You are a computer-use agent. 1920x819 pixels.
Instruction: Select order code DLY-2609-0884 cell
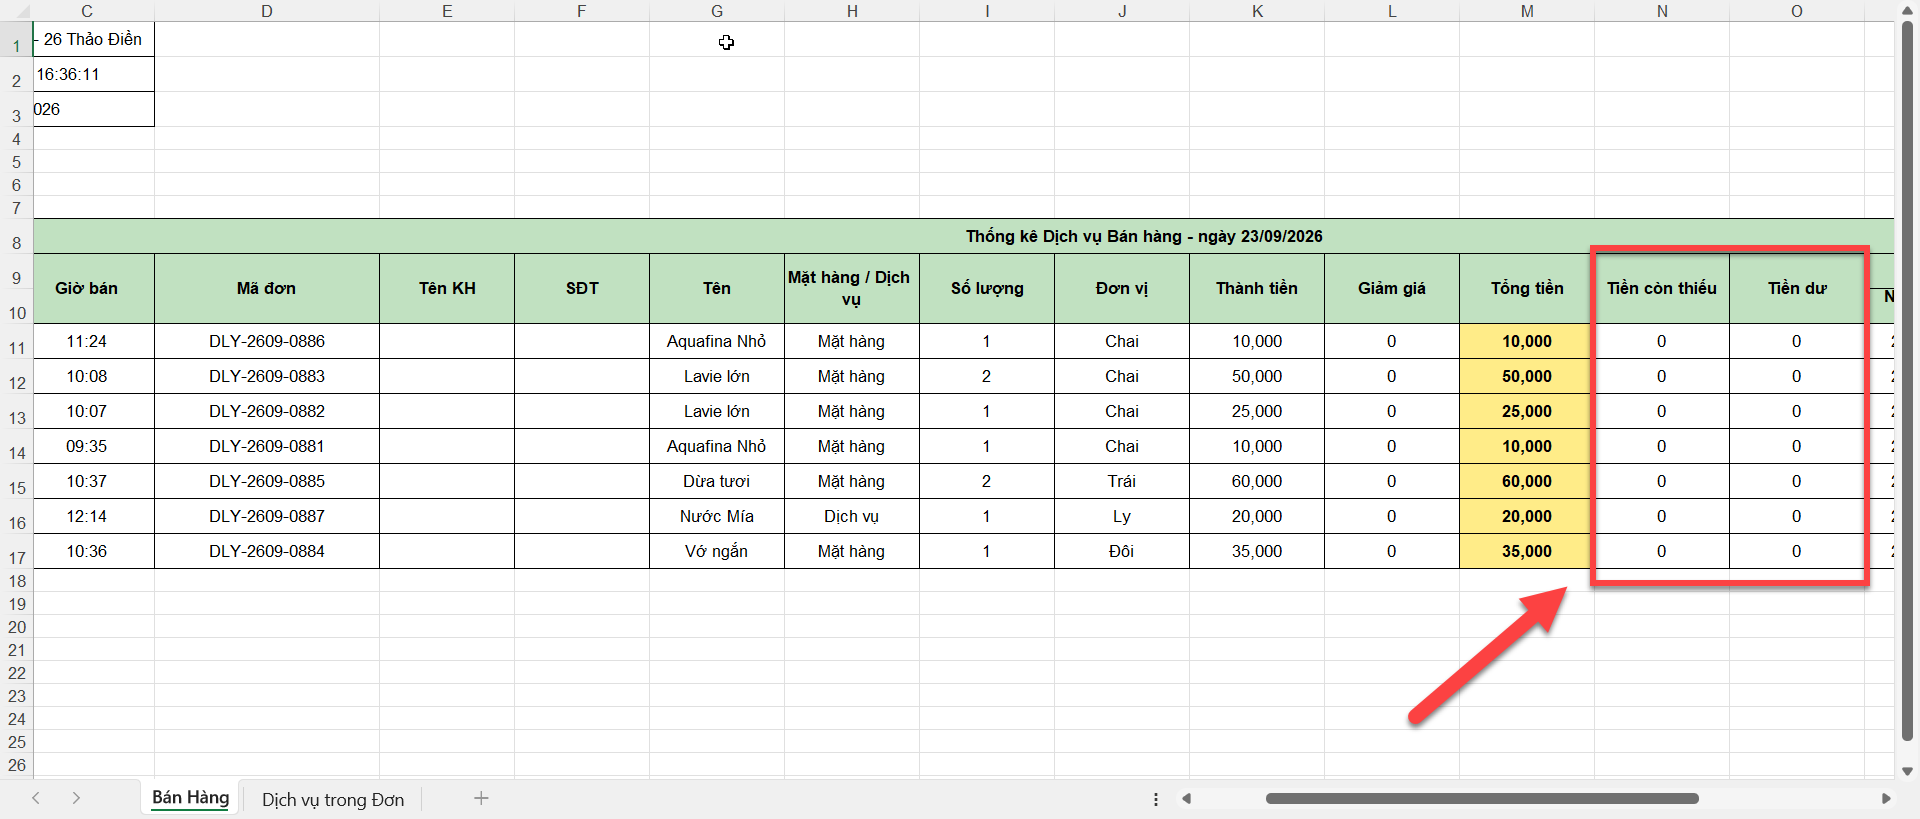click(267, 551)
